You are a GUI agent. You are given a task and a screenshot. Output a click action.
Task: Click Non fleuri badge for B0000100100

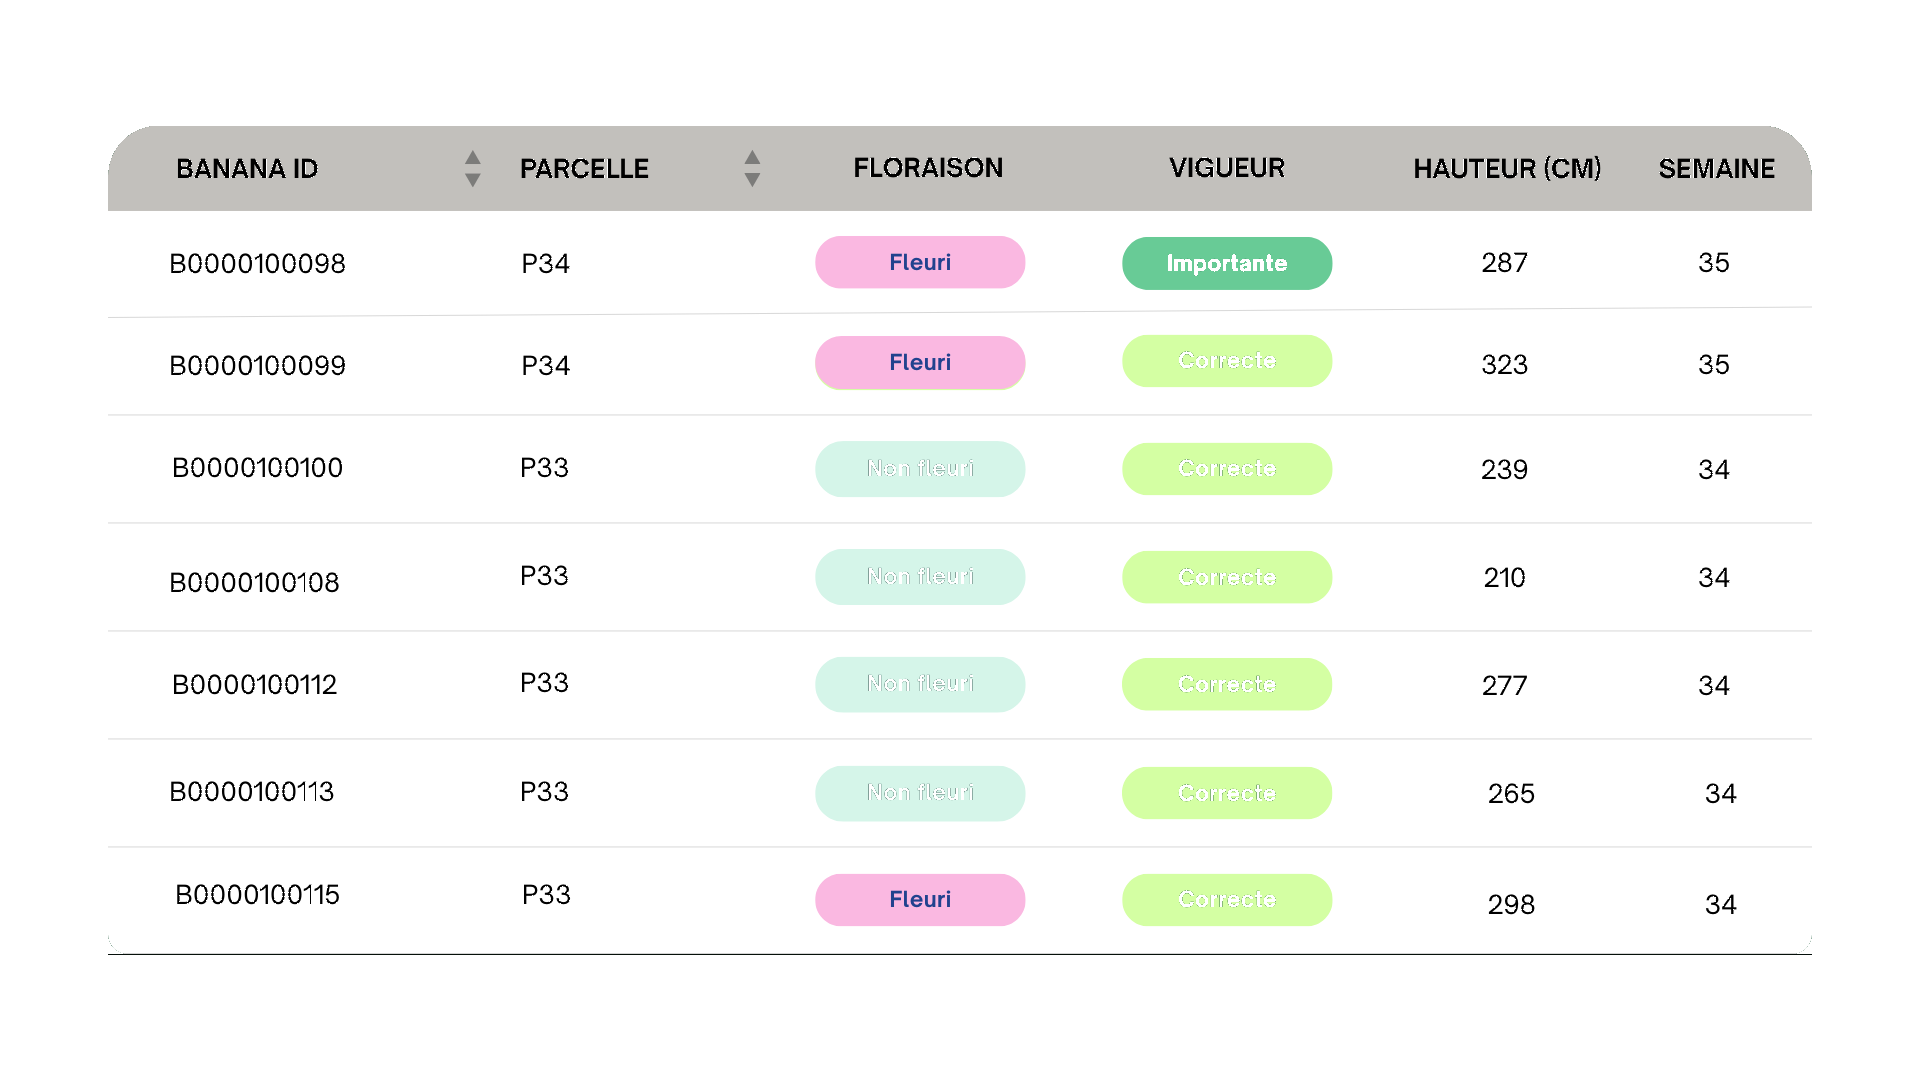920,469
